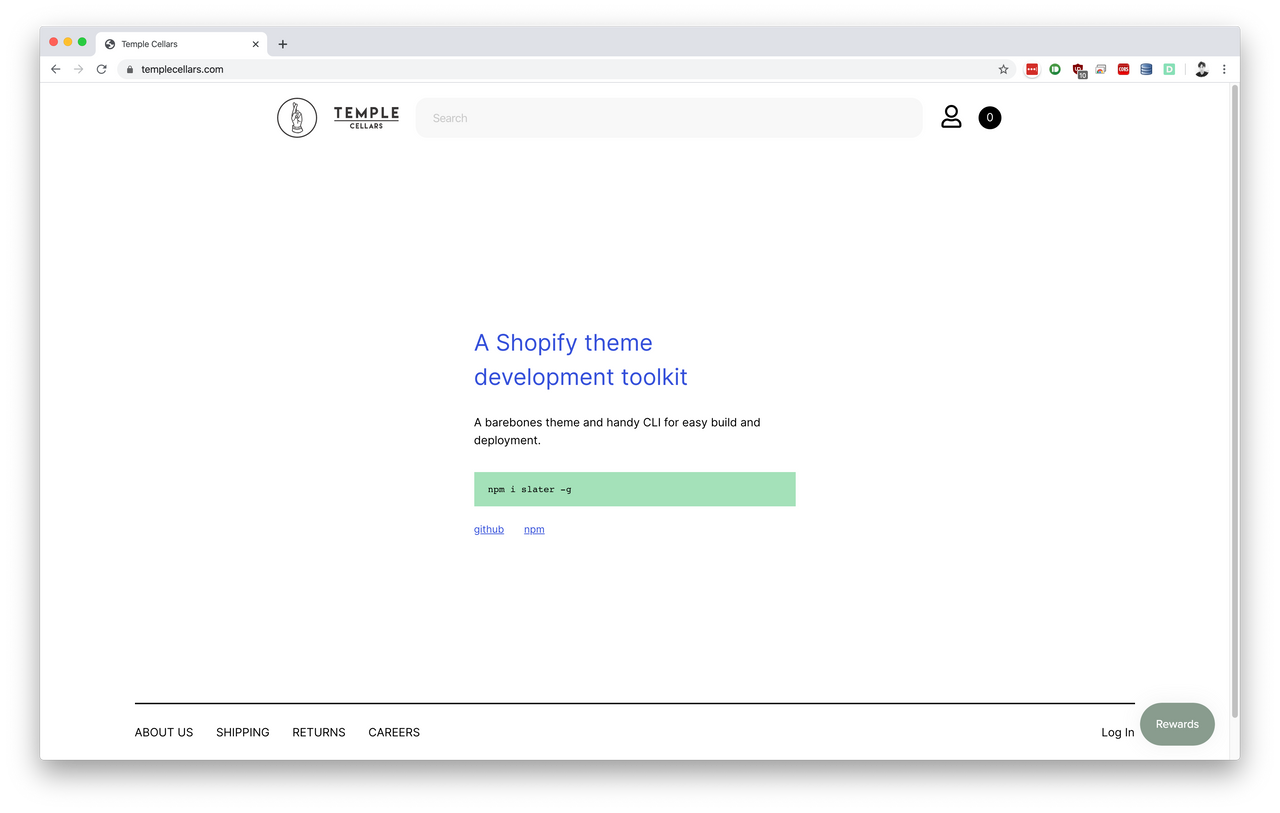Image resolution: width=1280 pixels, height=813 pixels.
Task: Open the SHIPPING footer link
Action: click(x=243, y=732)
